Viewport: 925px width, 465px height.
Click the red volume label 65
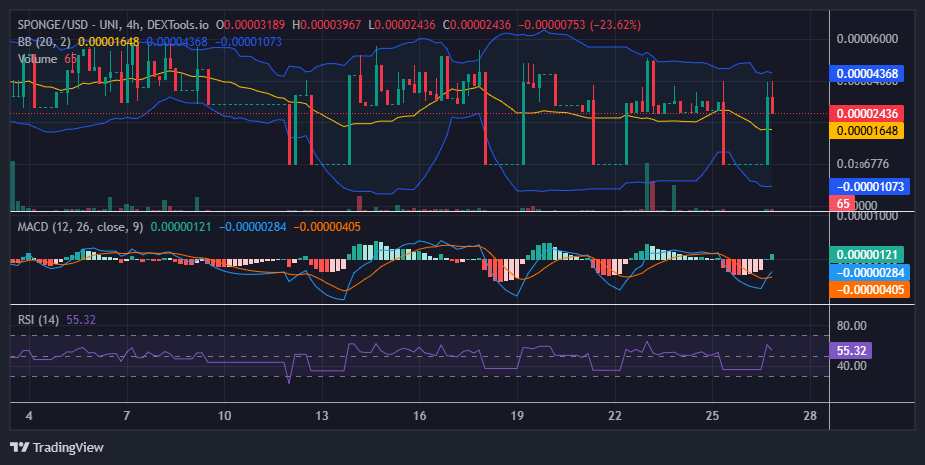coord(842,204)
